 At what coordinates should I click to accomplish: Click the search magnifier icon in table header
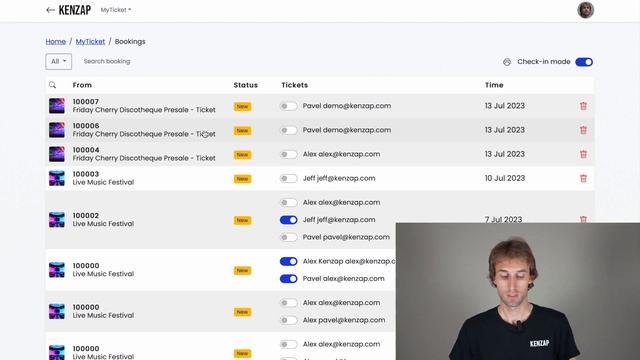52,85
